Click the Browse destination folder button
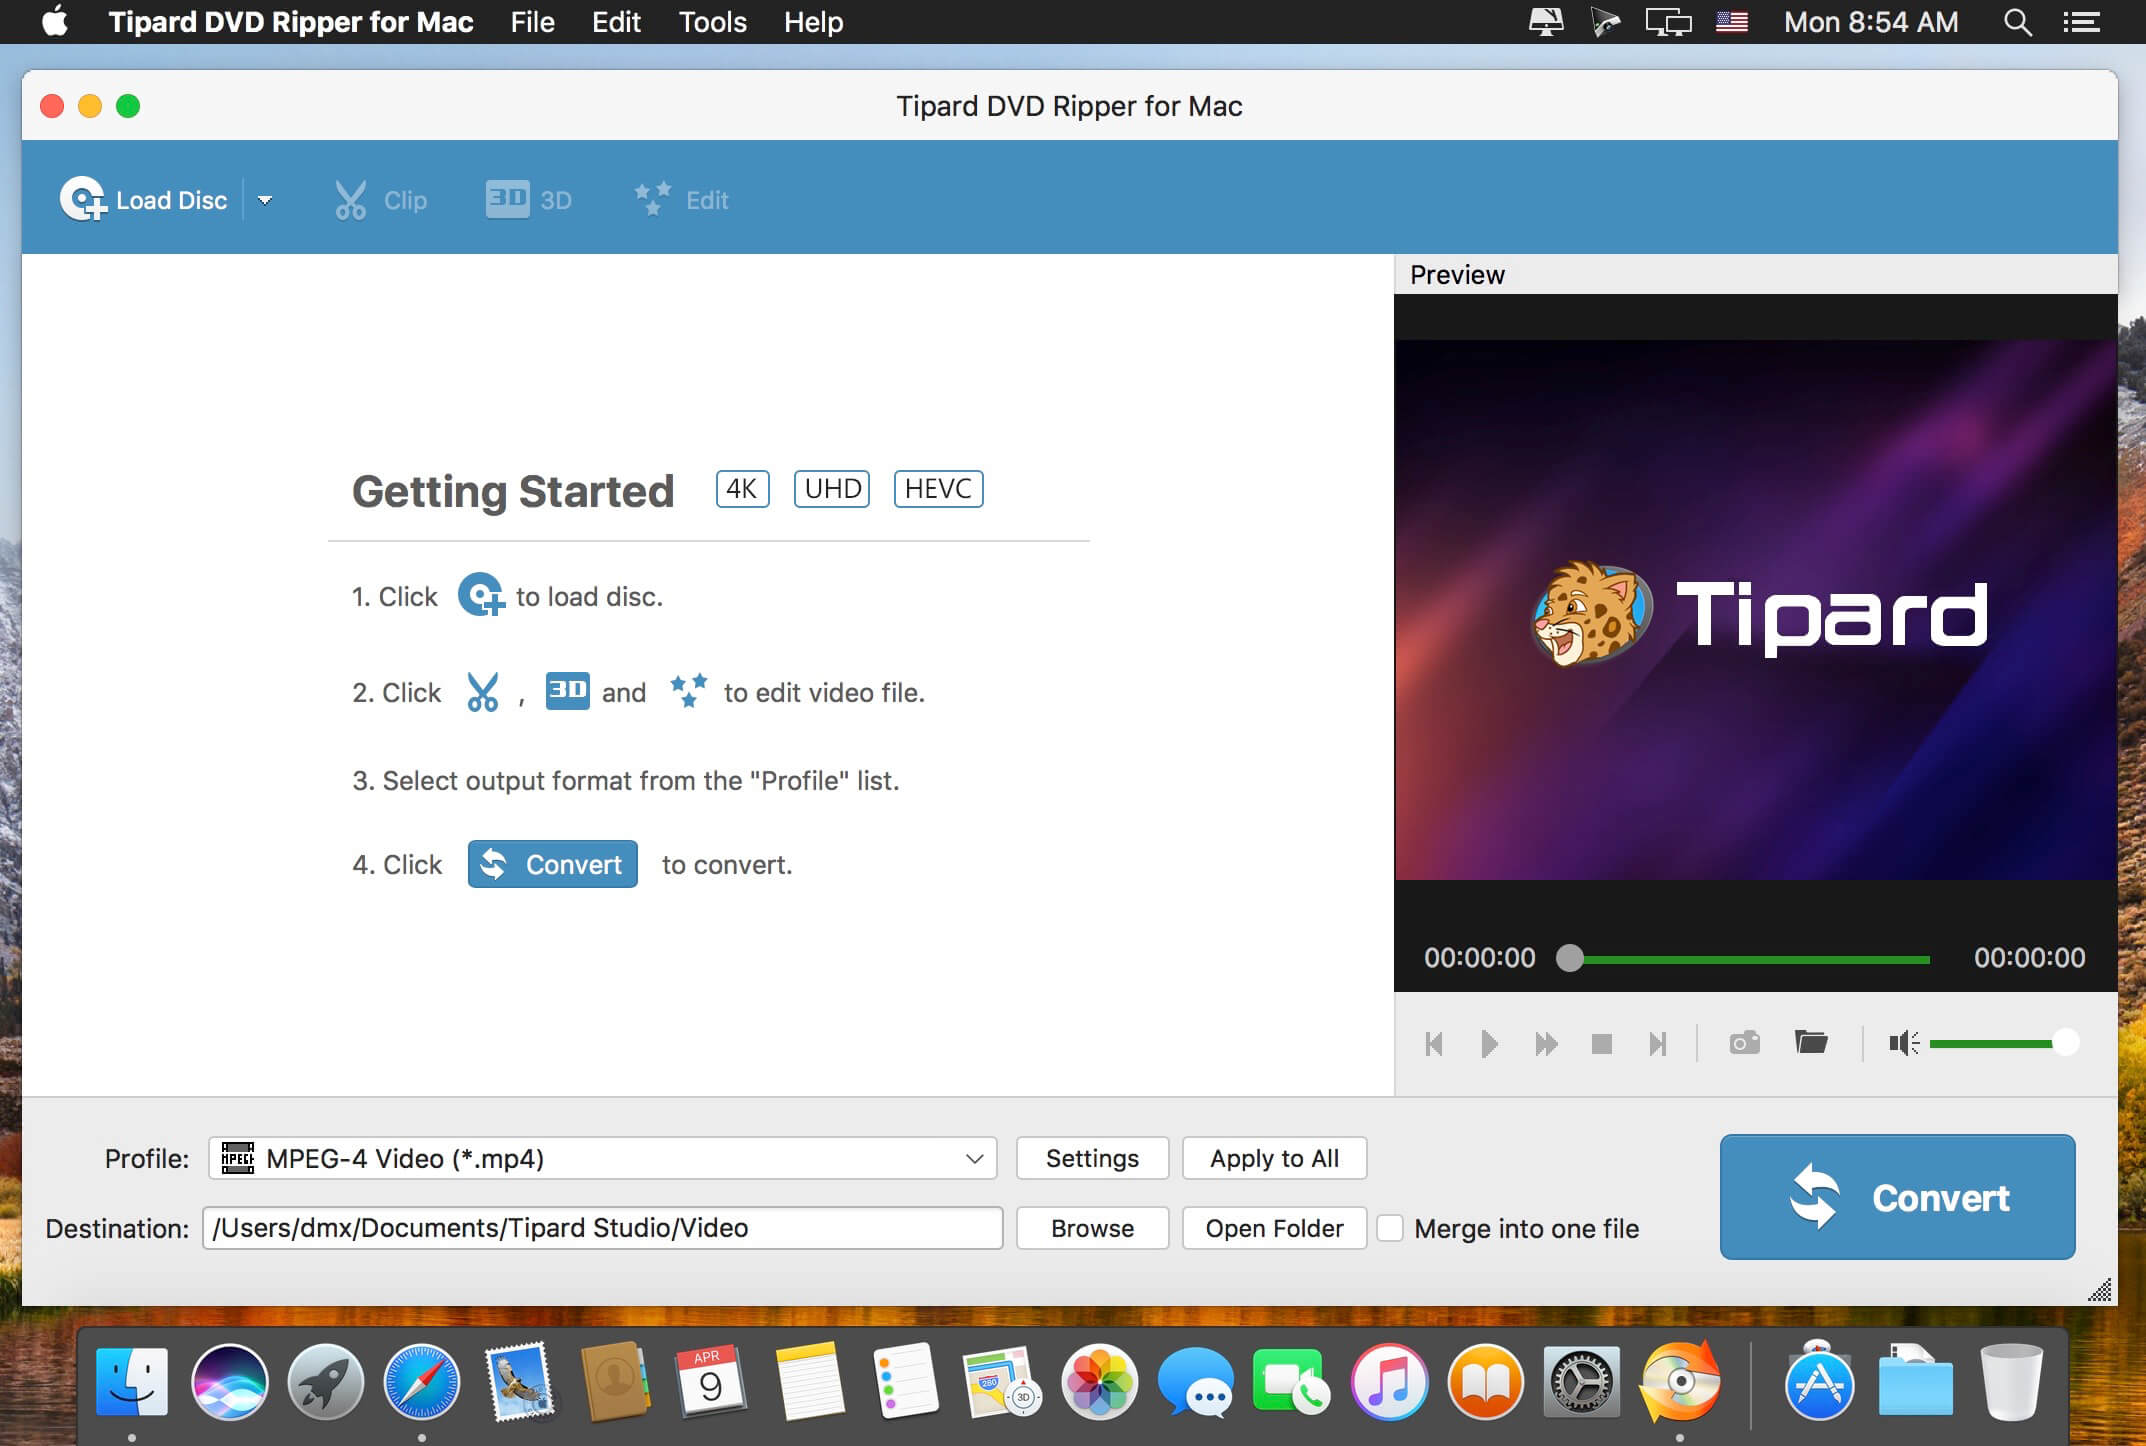This screenshot has height=1446, width=2146. click(1091, 1228)
